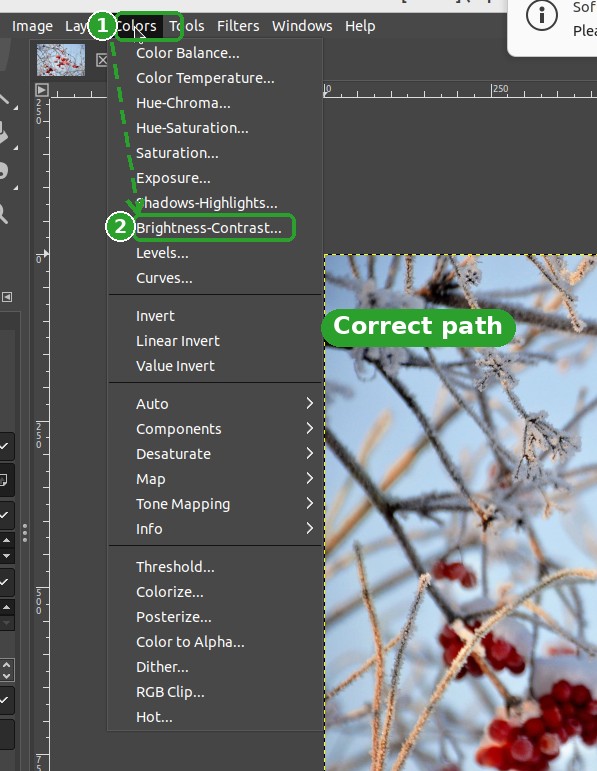Open the Image menu in menu bar
The height and width of the screenshot is (771, 597).
[x=32, y=26]
